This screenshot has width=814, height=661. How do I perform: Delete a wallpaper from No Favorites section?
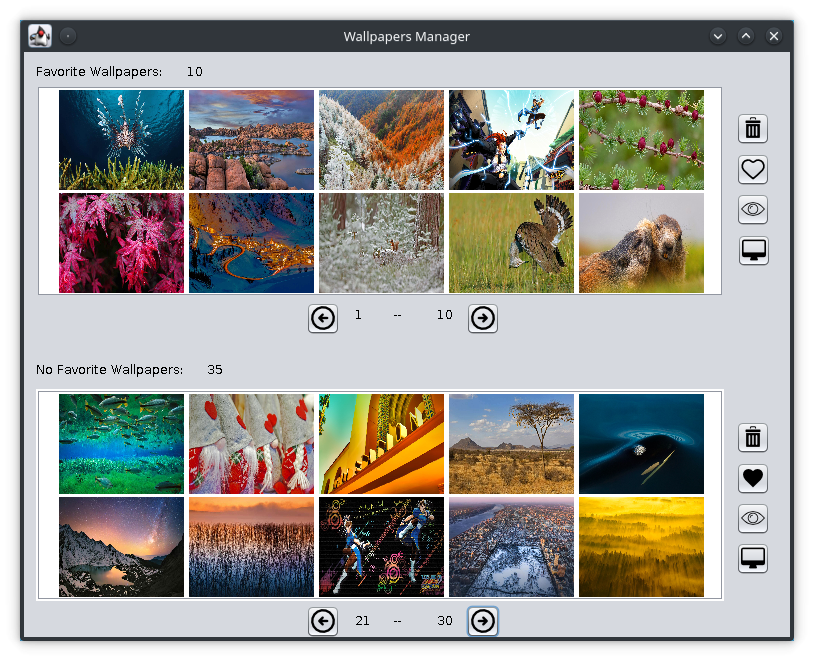(753, 437)
